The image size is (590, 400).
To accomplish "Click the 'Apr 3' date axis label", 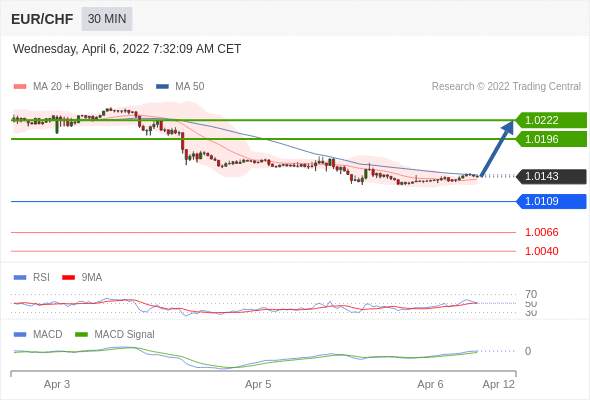I will coord(57,385).
